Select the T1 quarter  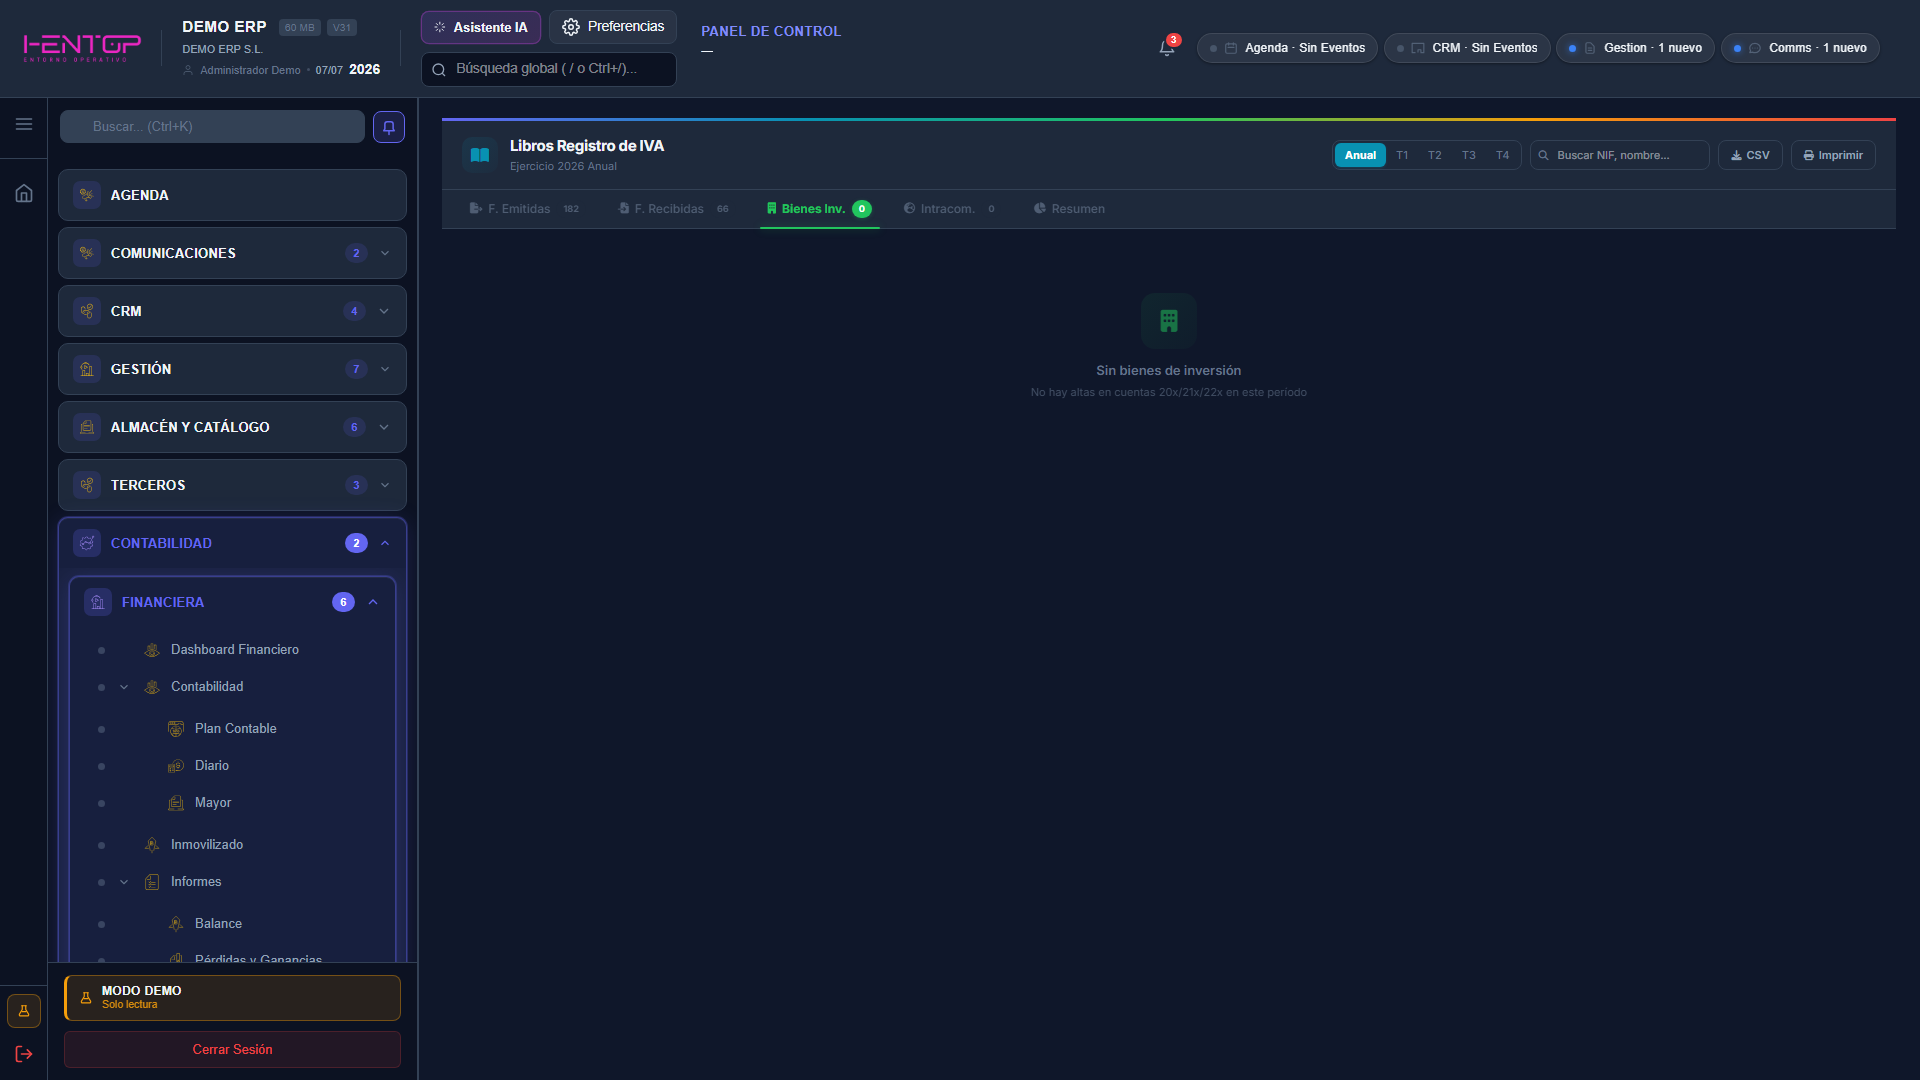coord(1402,155)
